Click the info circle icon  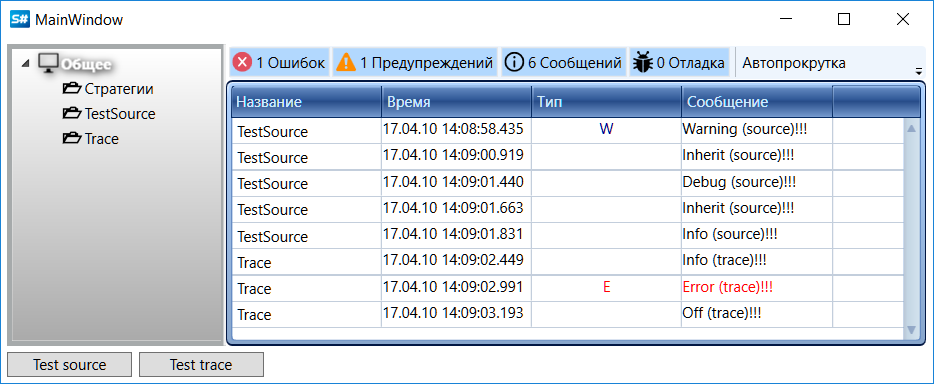tap(514, 62)
